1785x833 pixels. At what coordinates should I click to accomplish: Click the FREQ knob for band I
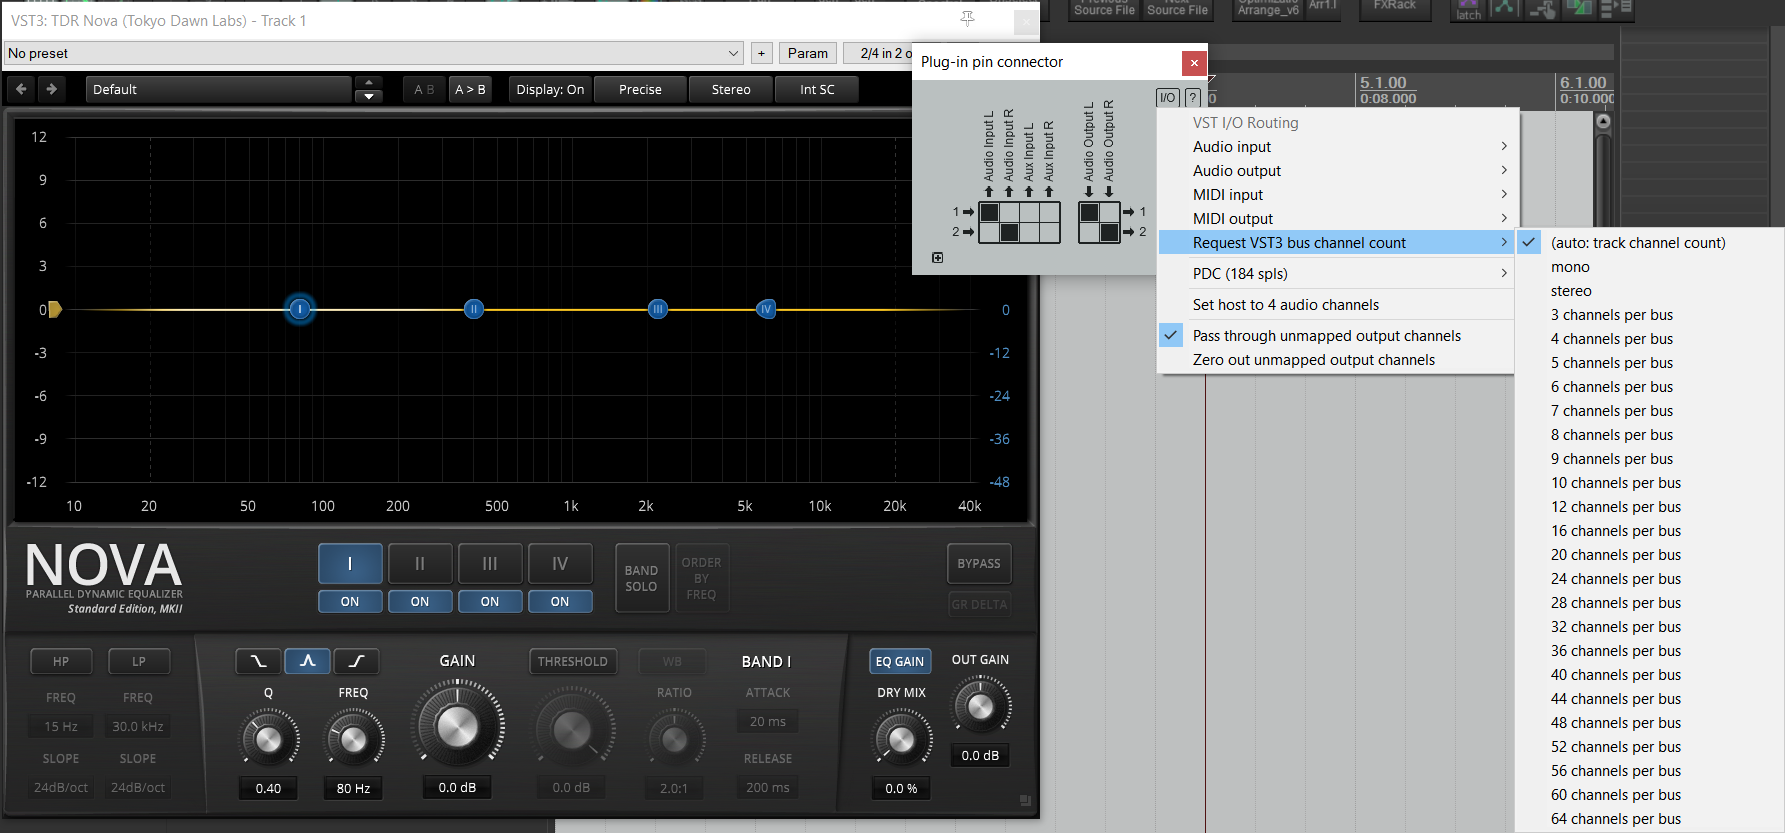coord(353,740)
